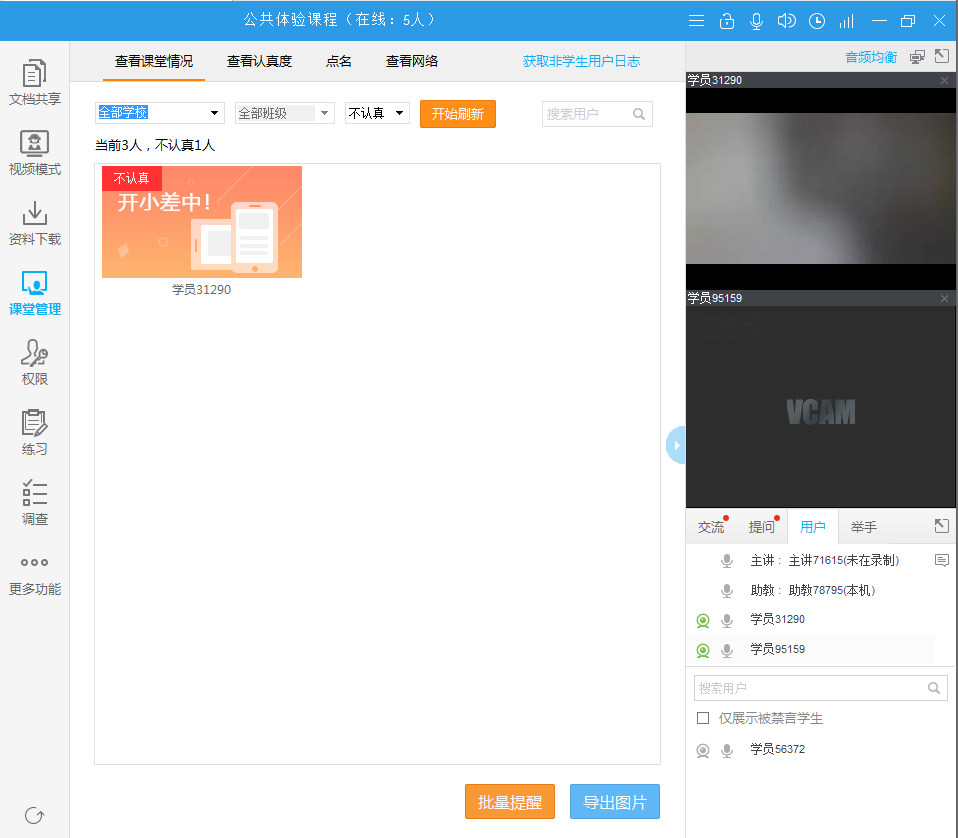Open the 文档共享 document sharing tool
The image size is (958, 838).
pyautogui.click(x=34, y=82)
